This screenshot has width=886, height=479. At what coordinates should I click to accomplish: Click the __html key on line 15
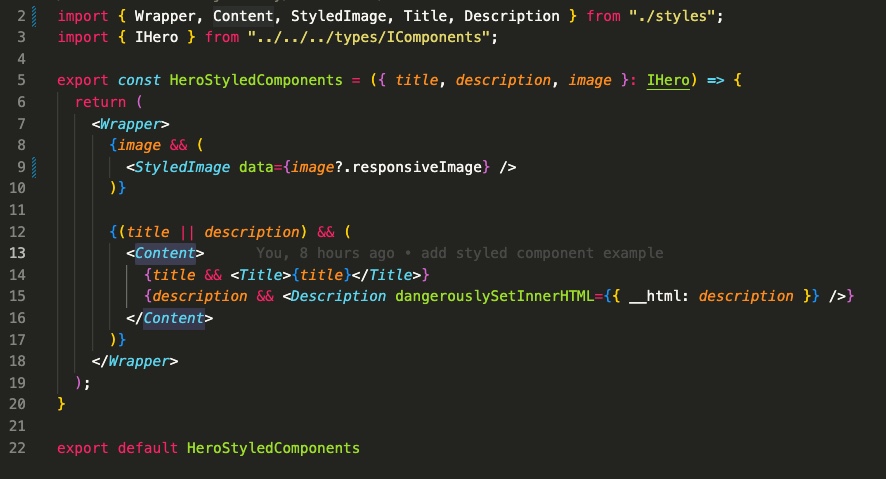pos(655,296)
